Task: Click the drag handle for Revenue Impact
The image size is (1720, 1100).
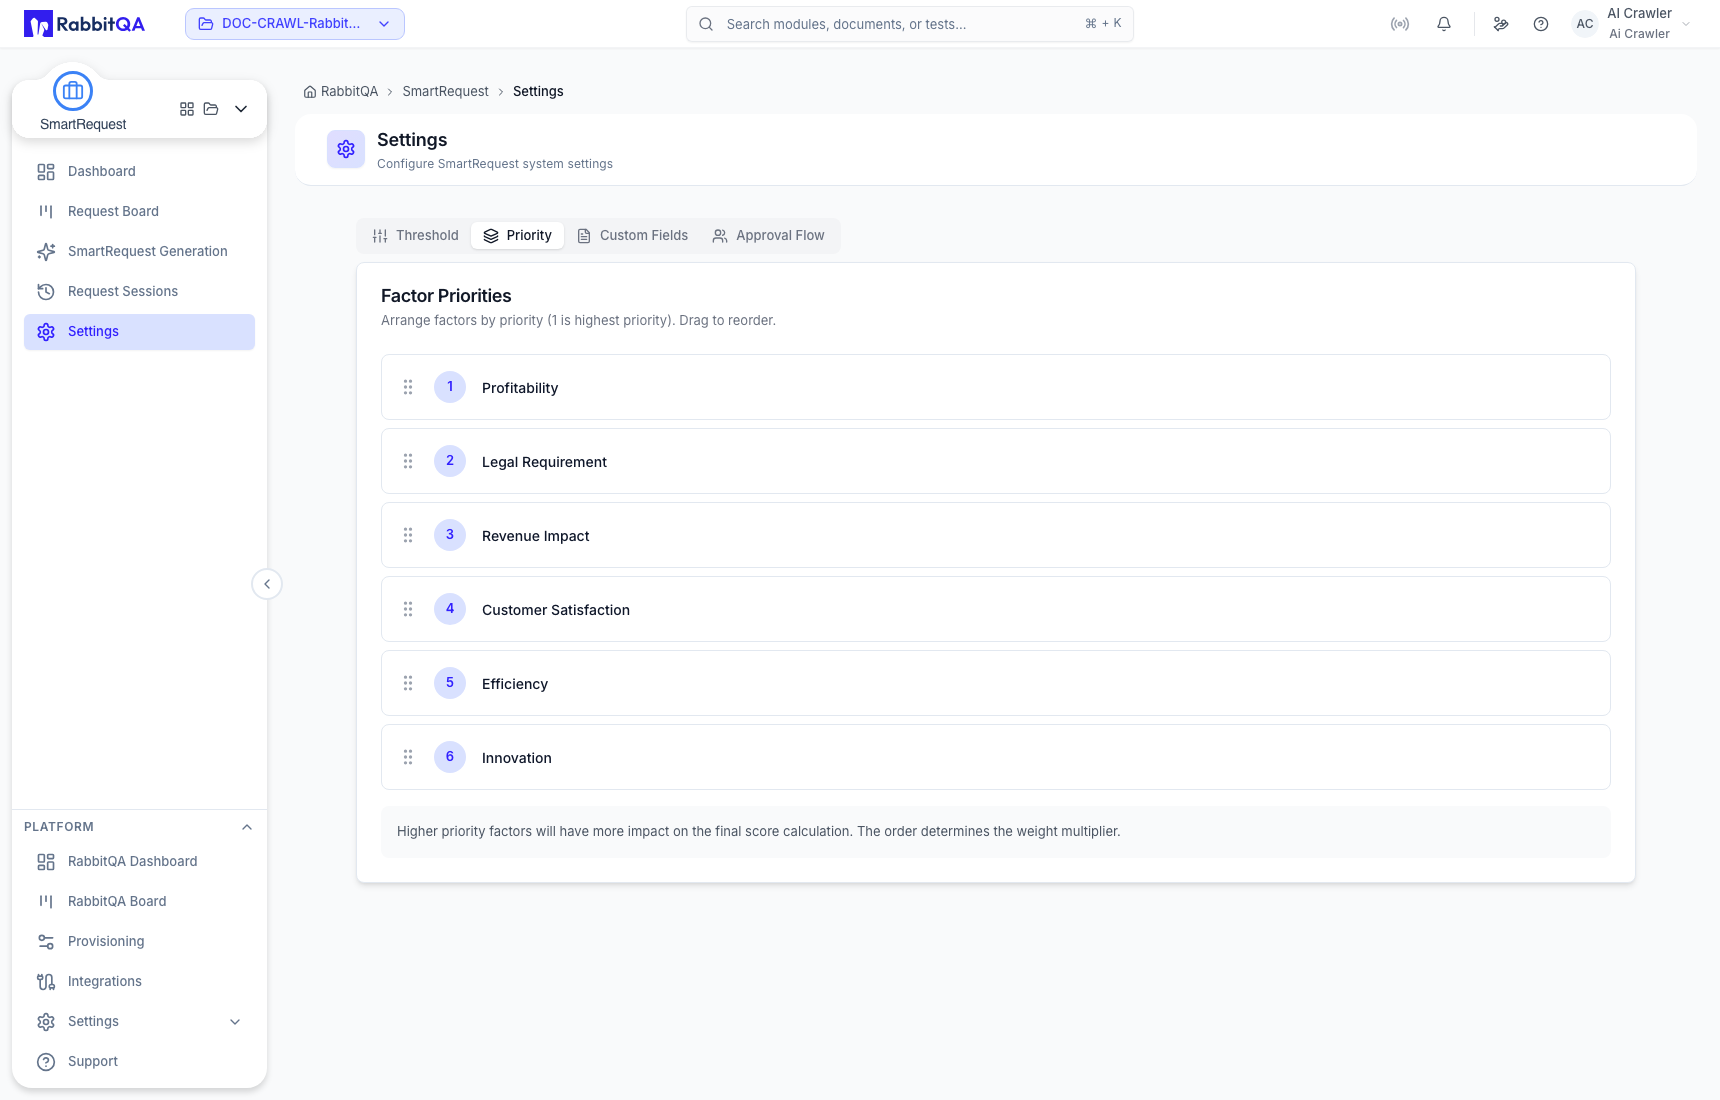Action: pyautogui.click(x=408, y=535)
